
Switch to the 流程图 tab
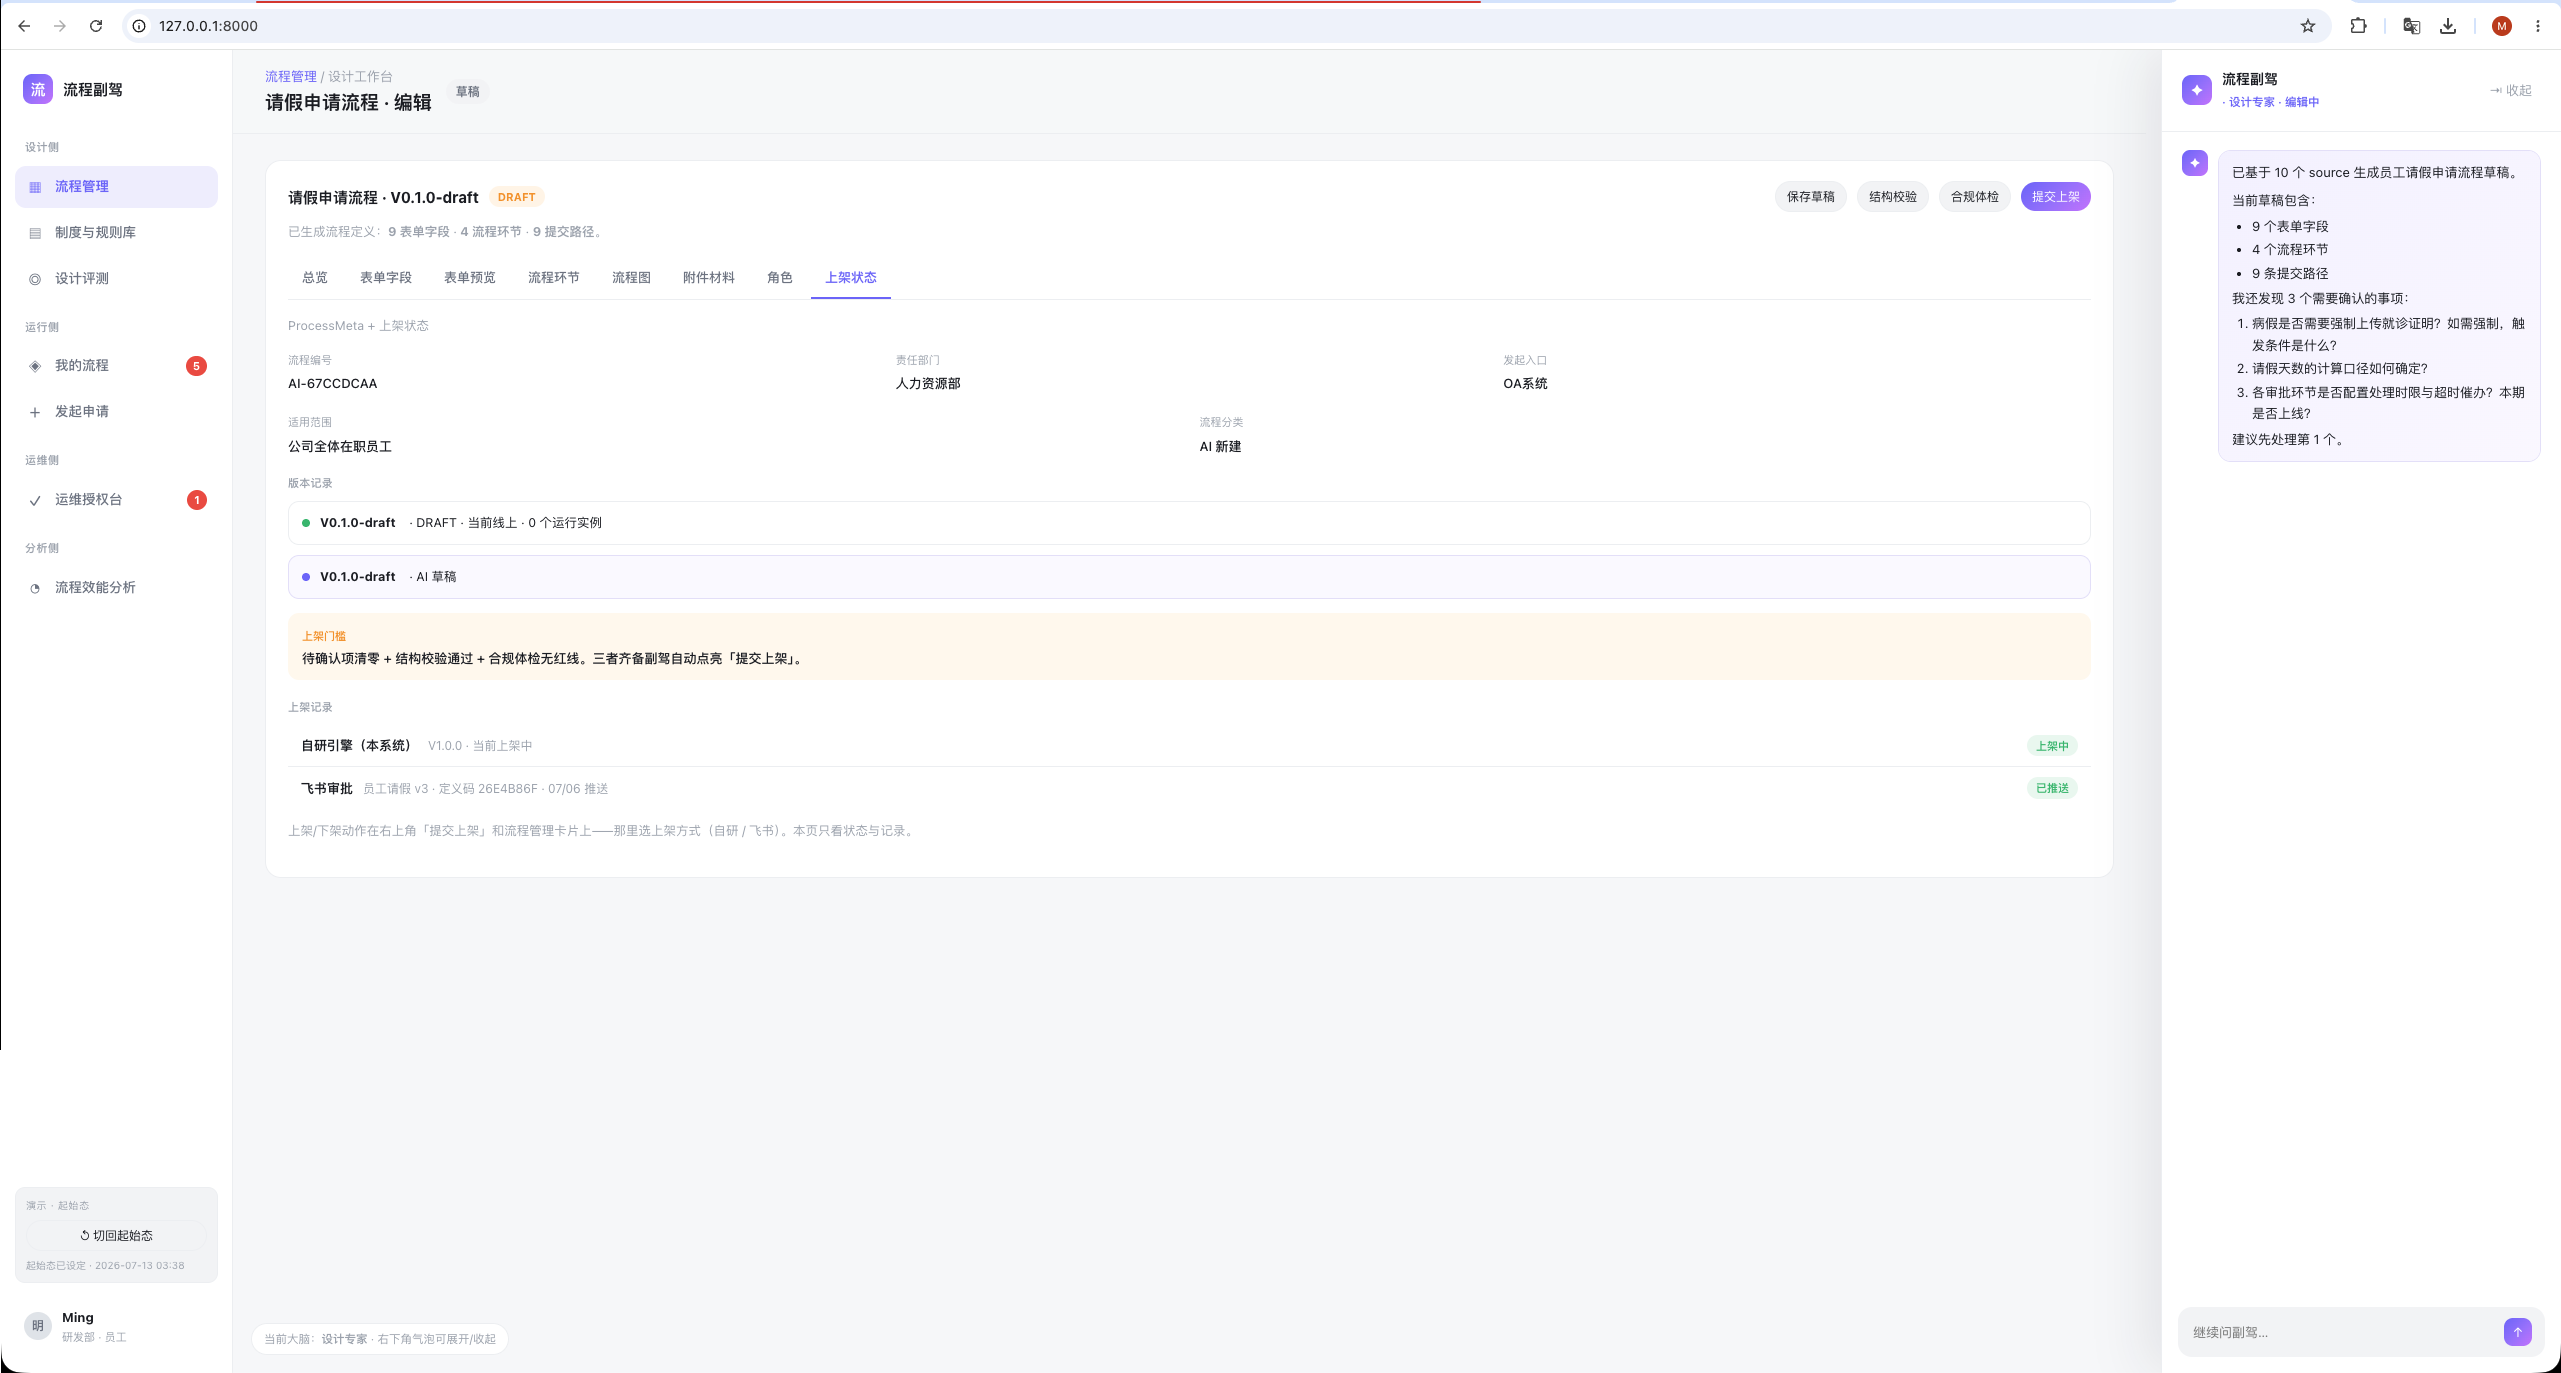[x=631, y=278]
